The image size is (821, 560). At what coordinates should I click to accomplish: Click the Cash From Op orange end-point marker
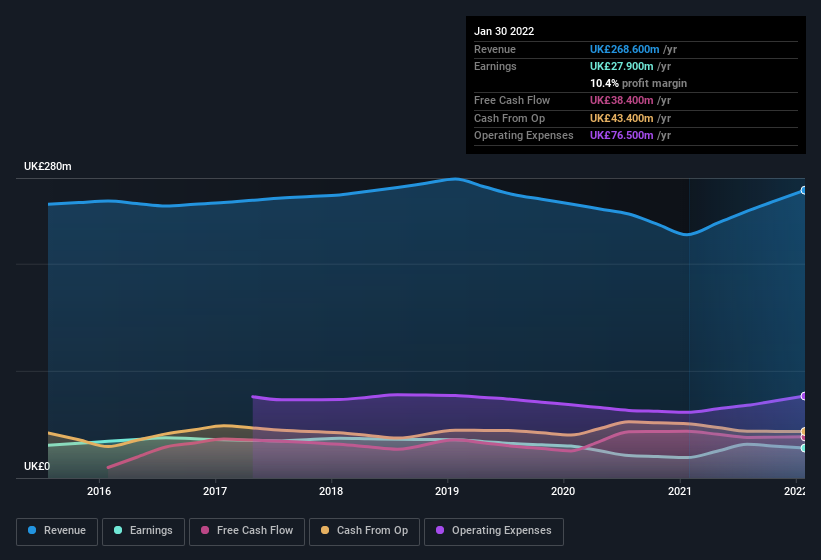coord(803,432)
